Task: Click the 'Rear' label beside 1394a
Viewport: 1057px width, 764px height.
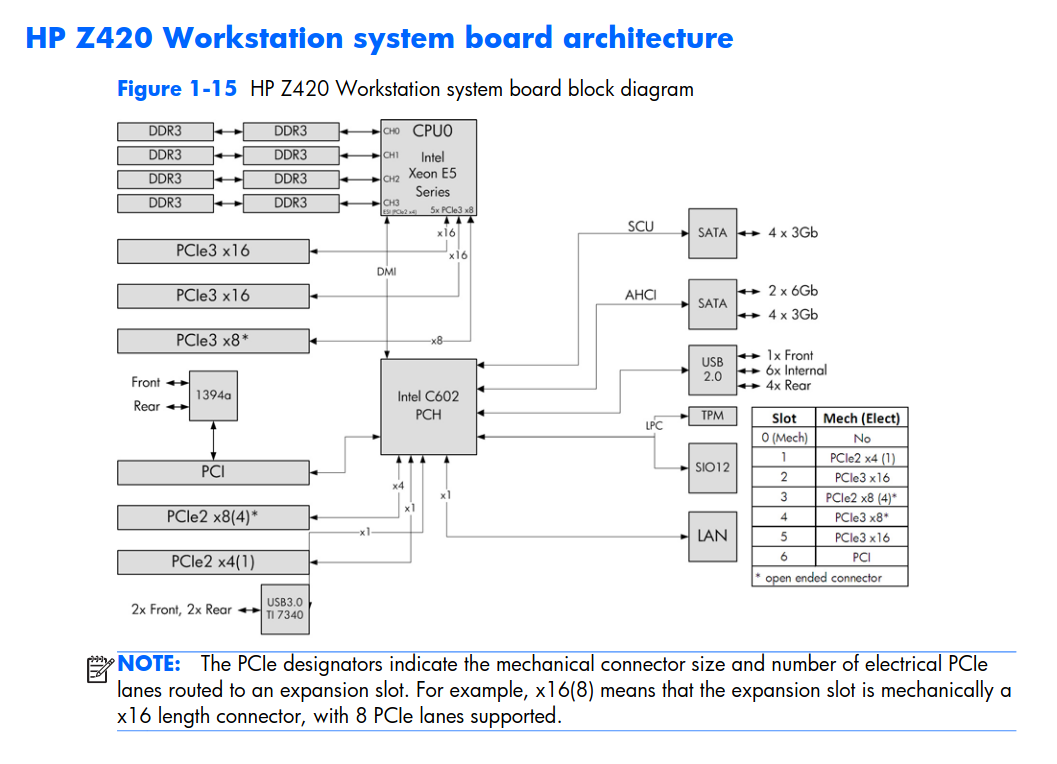Action: [x=146, y=407]
